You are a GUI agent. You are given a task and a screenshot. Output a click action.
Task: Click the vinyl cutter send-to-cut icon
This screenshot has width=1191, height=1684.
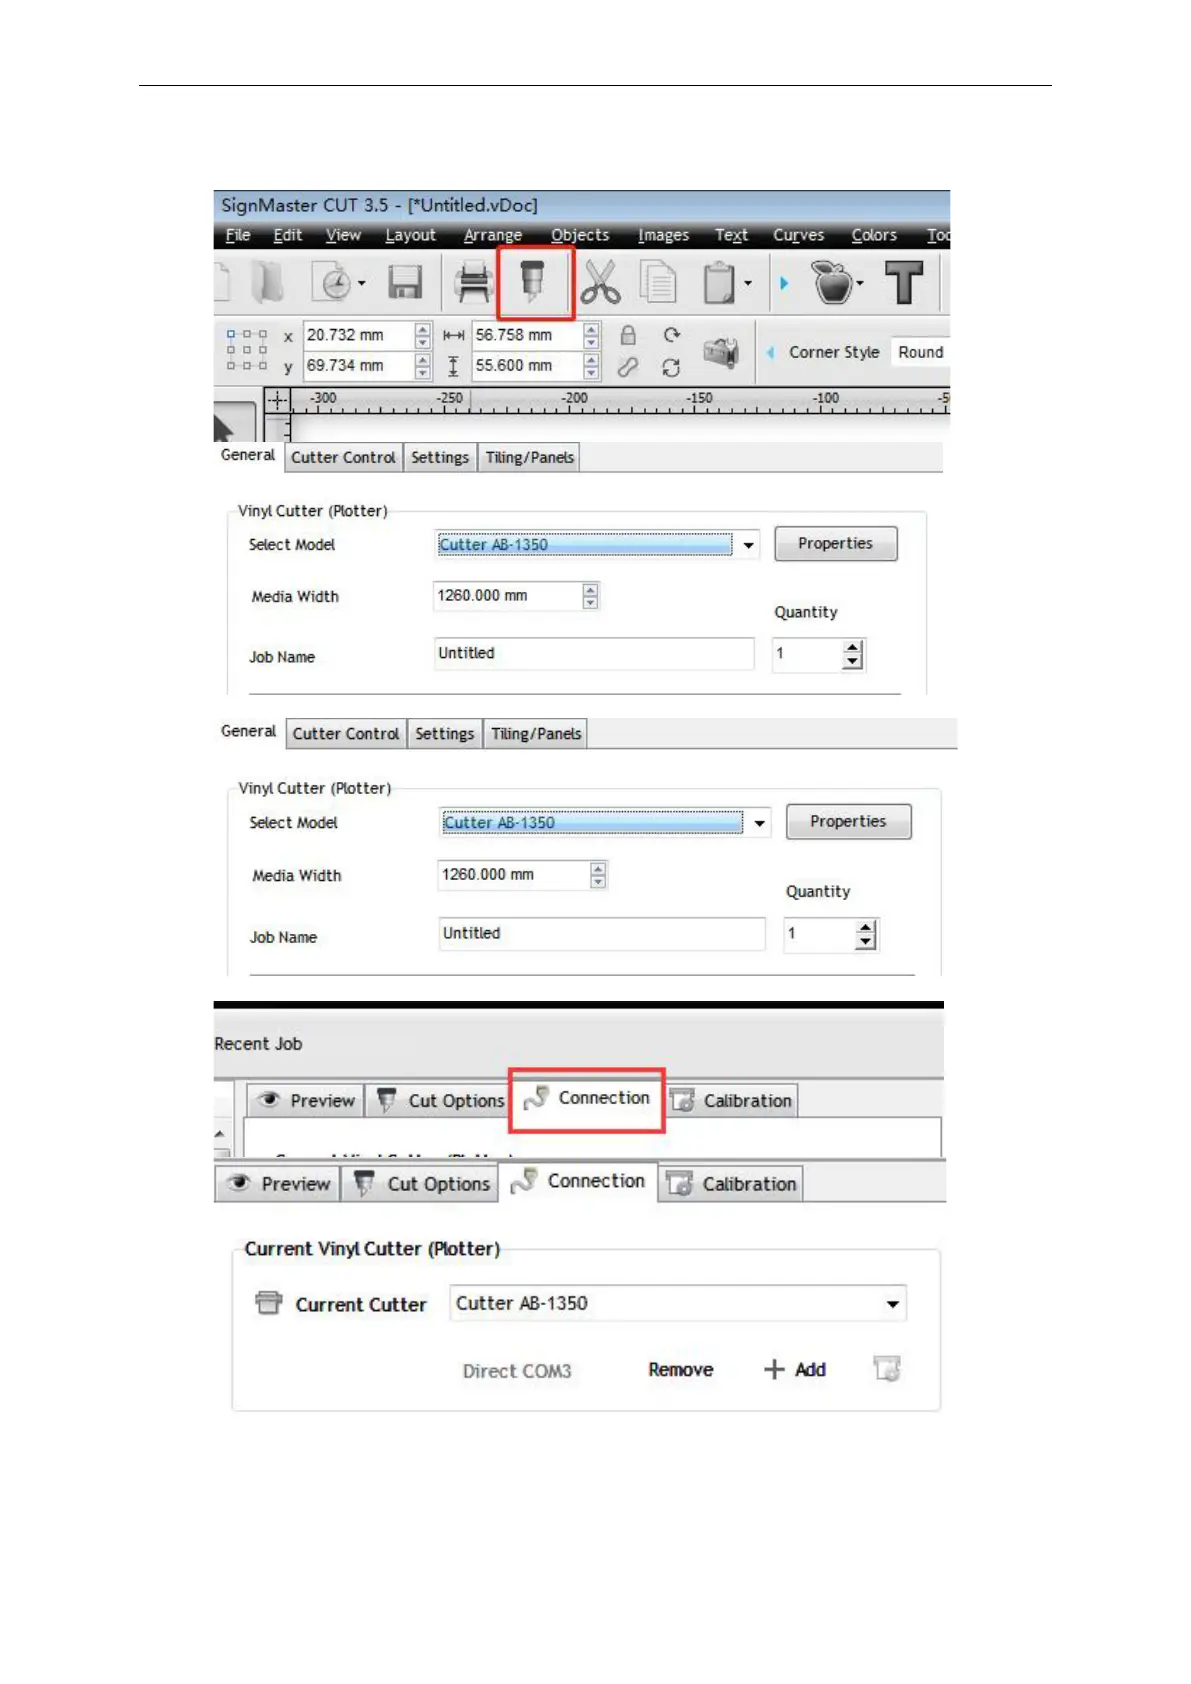(x=534, y=283)
